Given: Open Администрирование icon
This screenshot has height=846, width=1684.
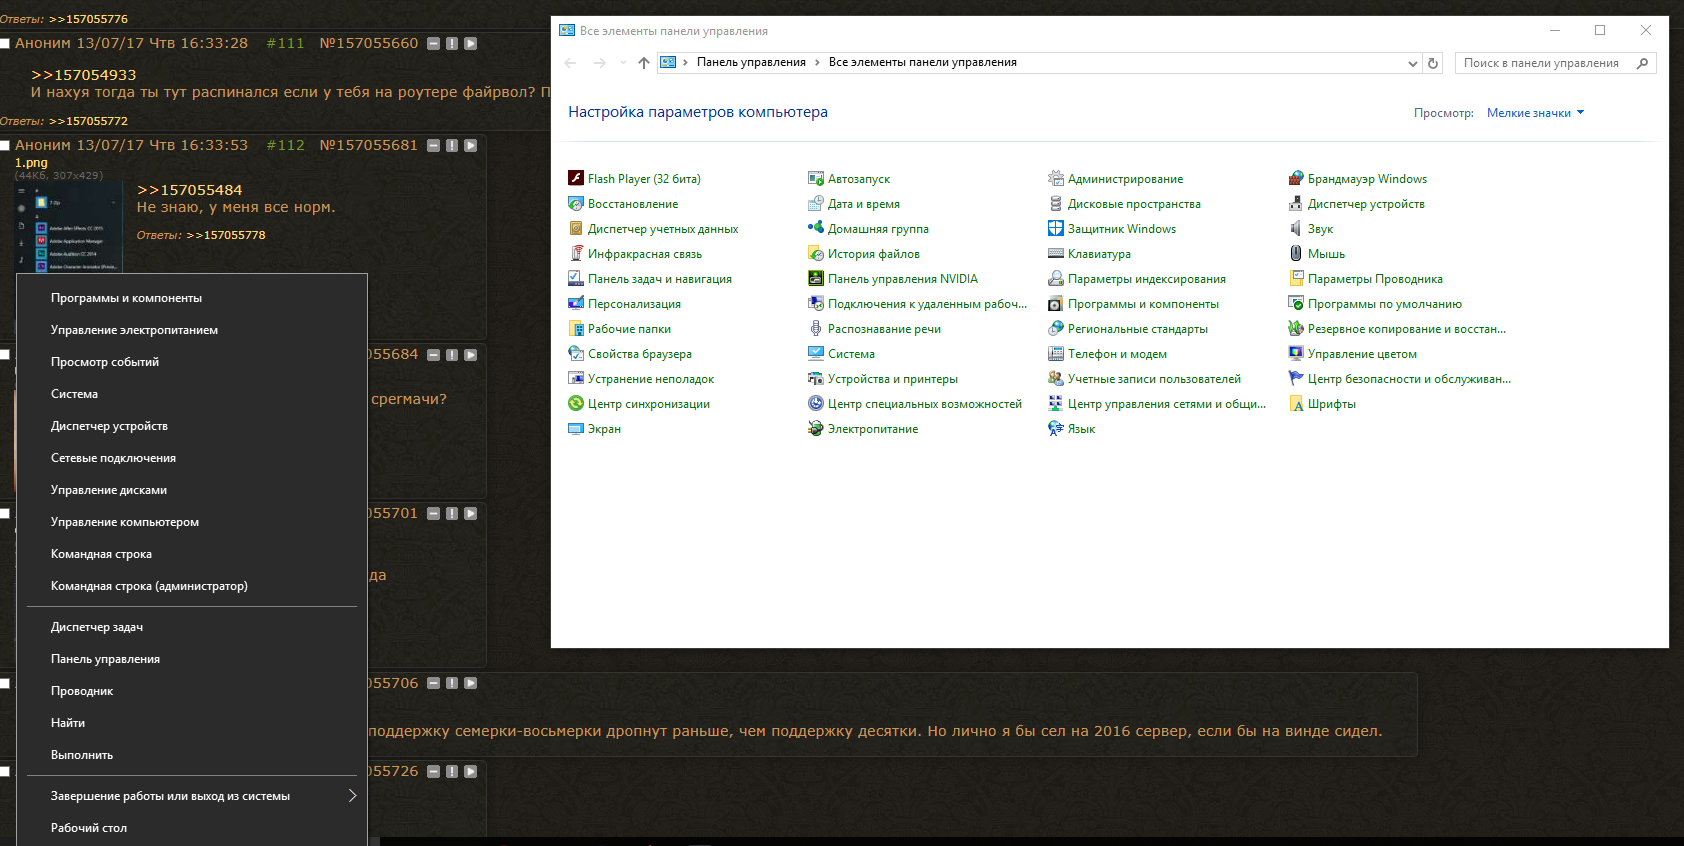Looking at the screenshot, I should pos(1056,179).
